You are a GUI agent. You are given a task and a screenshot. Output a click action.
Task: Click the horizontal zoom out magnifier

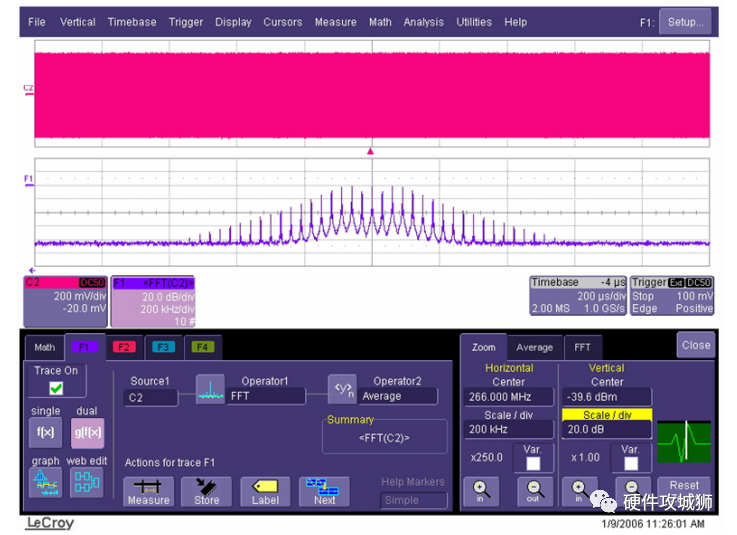pos(533,490)
